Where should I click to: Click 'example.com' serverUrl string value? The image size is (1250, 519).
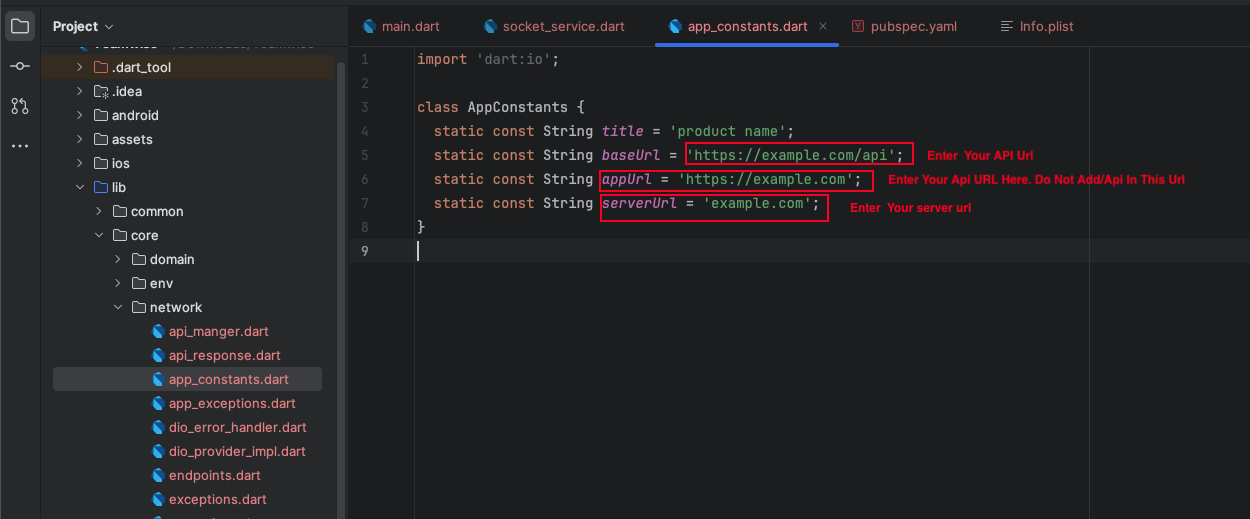pyautogui.click(x=758, y=203)
